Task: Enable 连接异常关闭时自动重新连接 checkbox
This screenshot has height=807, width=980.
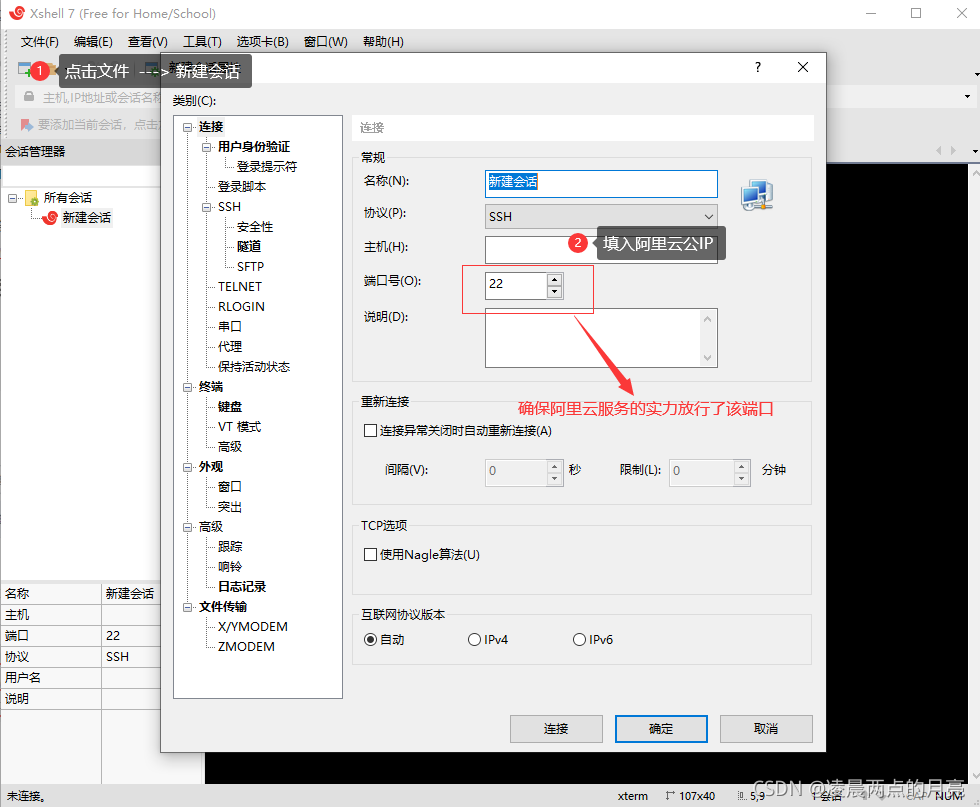Action: point(371,431)
